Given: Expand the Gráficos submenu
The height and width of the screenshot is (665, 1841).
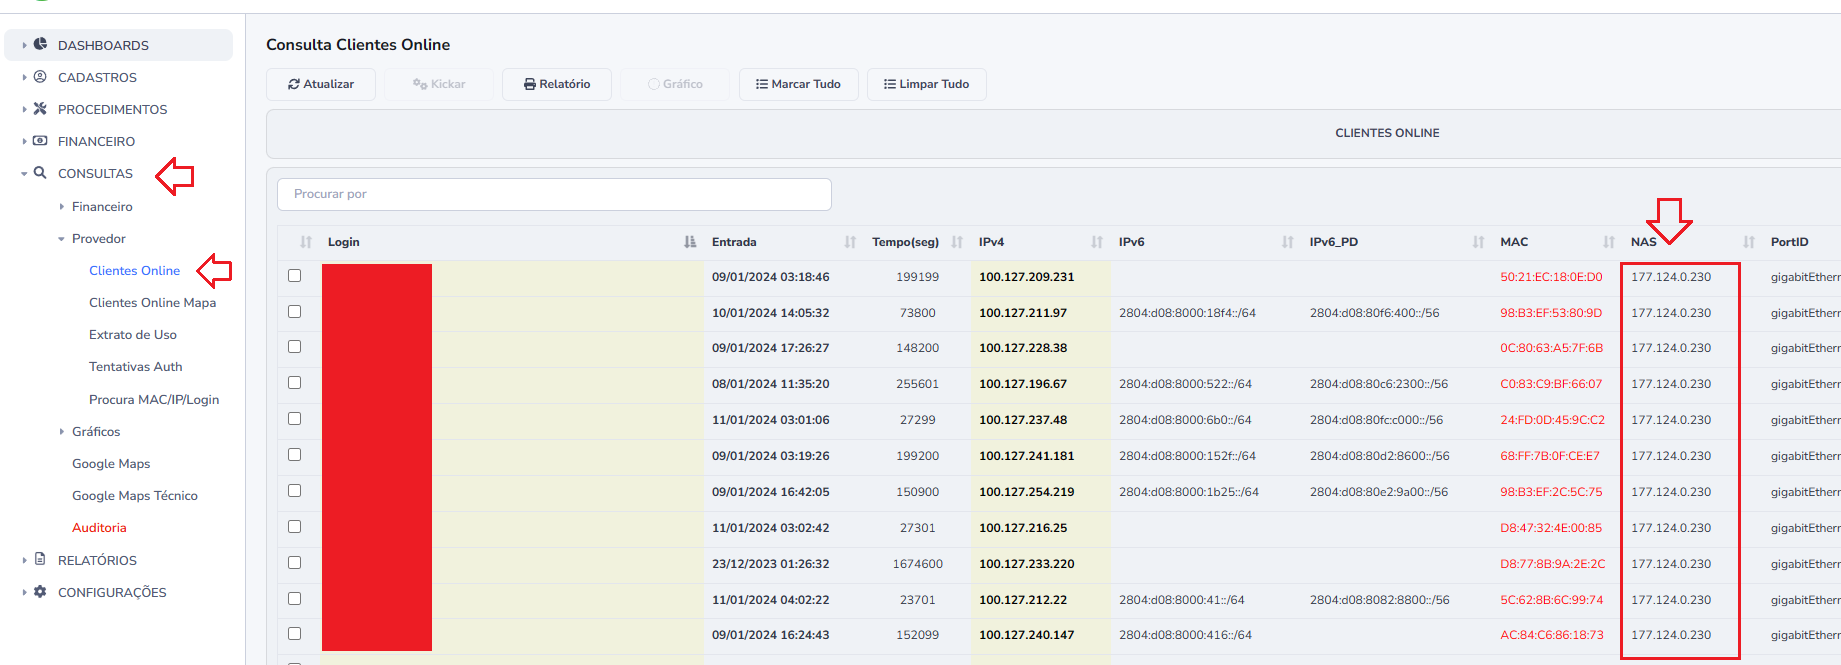Looking at the screenshot, I should (62, 432).
